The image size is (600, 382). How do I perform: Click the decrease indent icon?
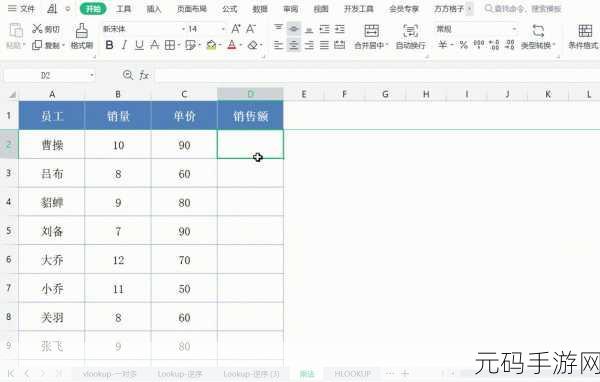(324, 29)
